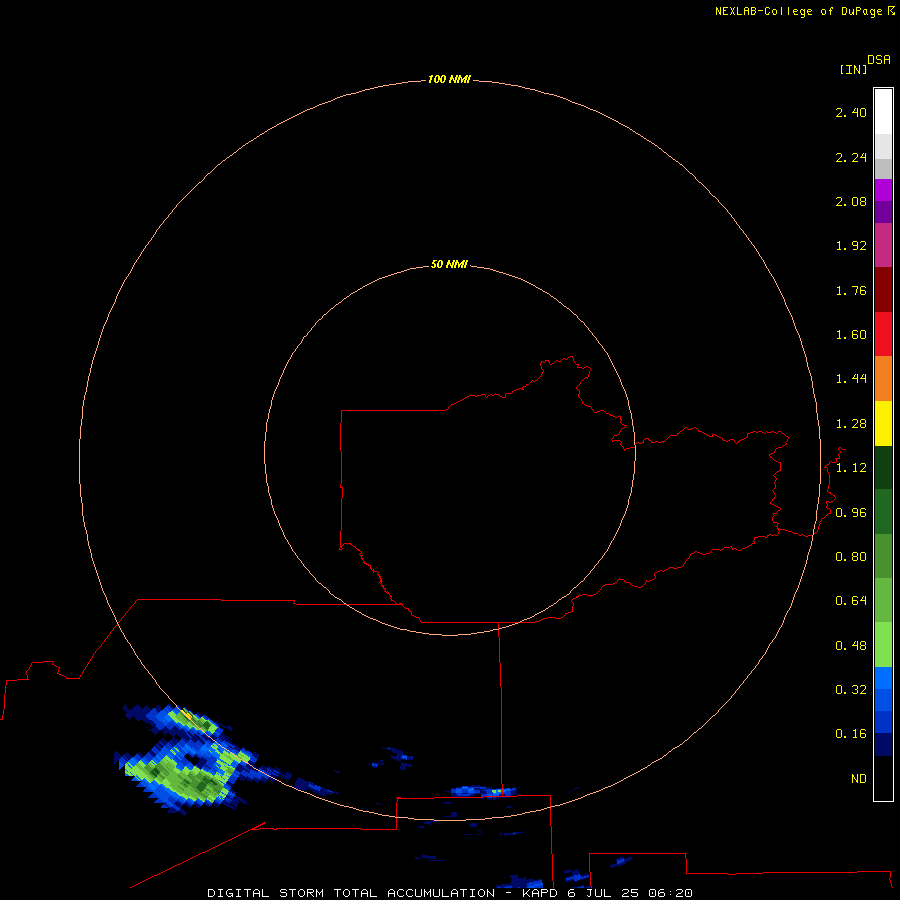The height and width of the screenshot is (900, 900).
Task: Click the 0.64 legend value
Action: click(851, 601)
